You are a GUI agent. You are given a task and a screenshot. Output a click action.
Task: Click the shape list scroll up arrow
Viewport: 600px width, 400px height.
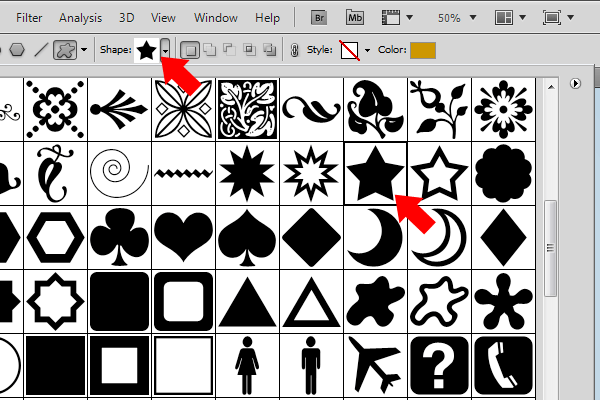pos(551,87)
